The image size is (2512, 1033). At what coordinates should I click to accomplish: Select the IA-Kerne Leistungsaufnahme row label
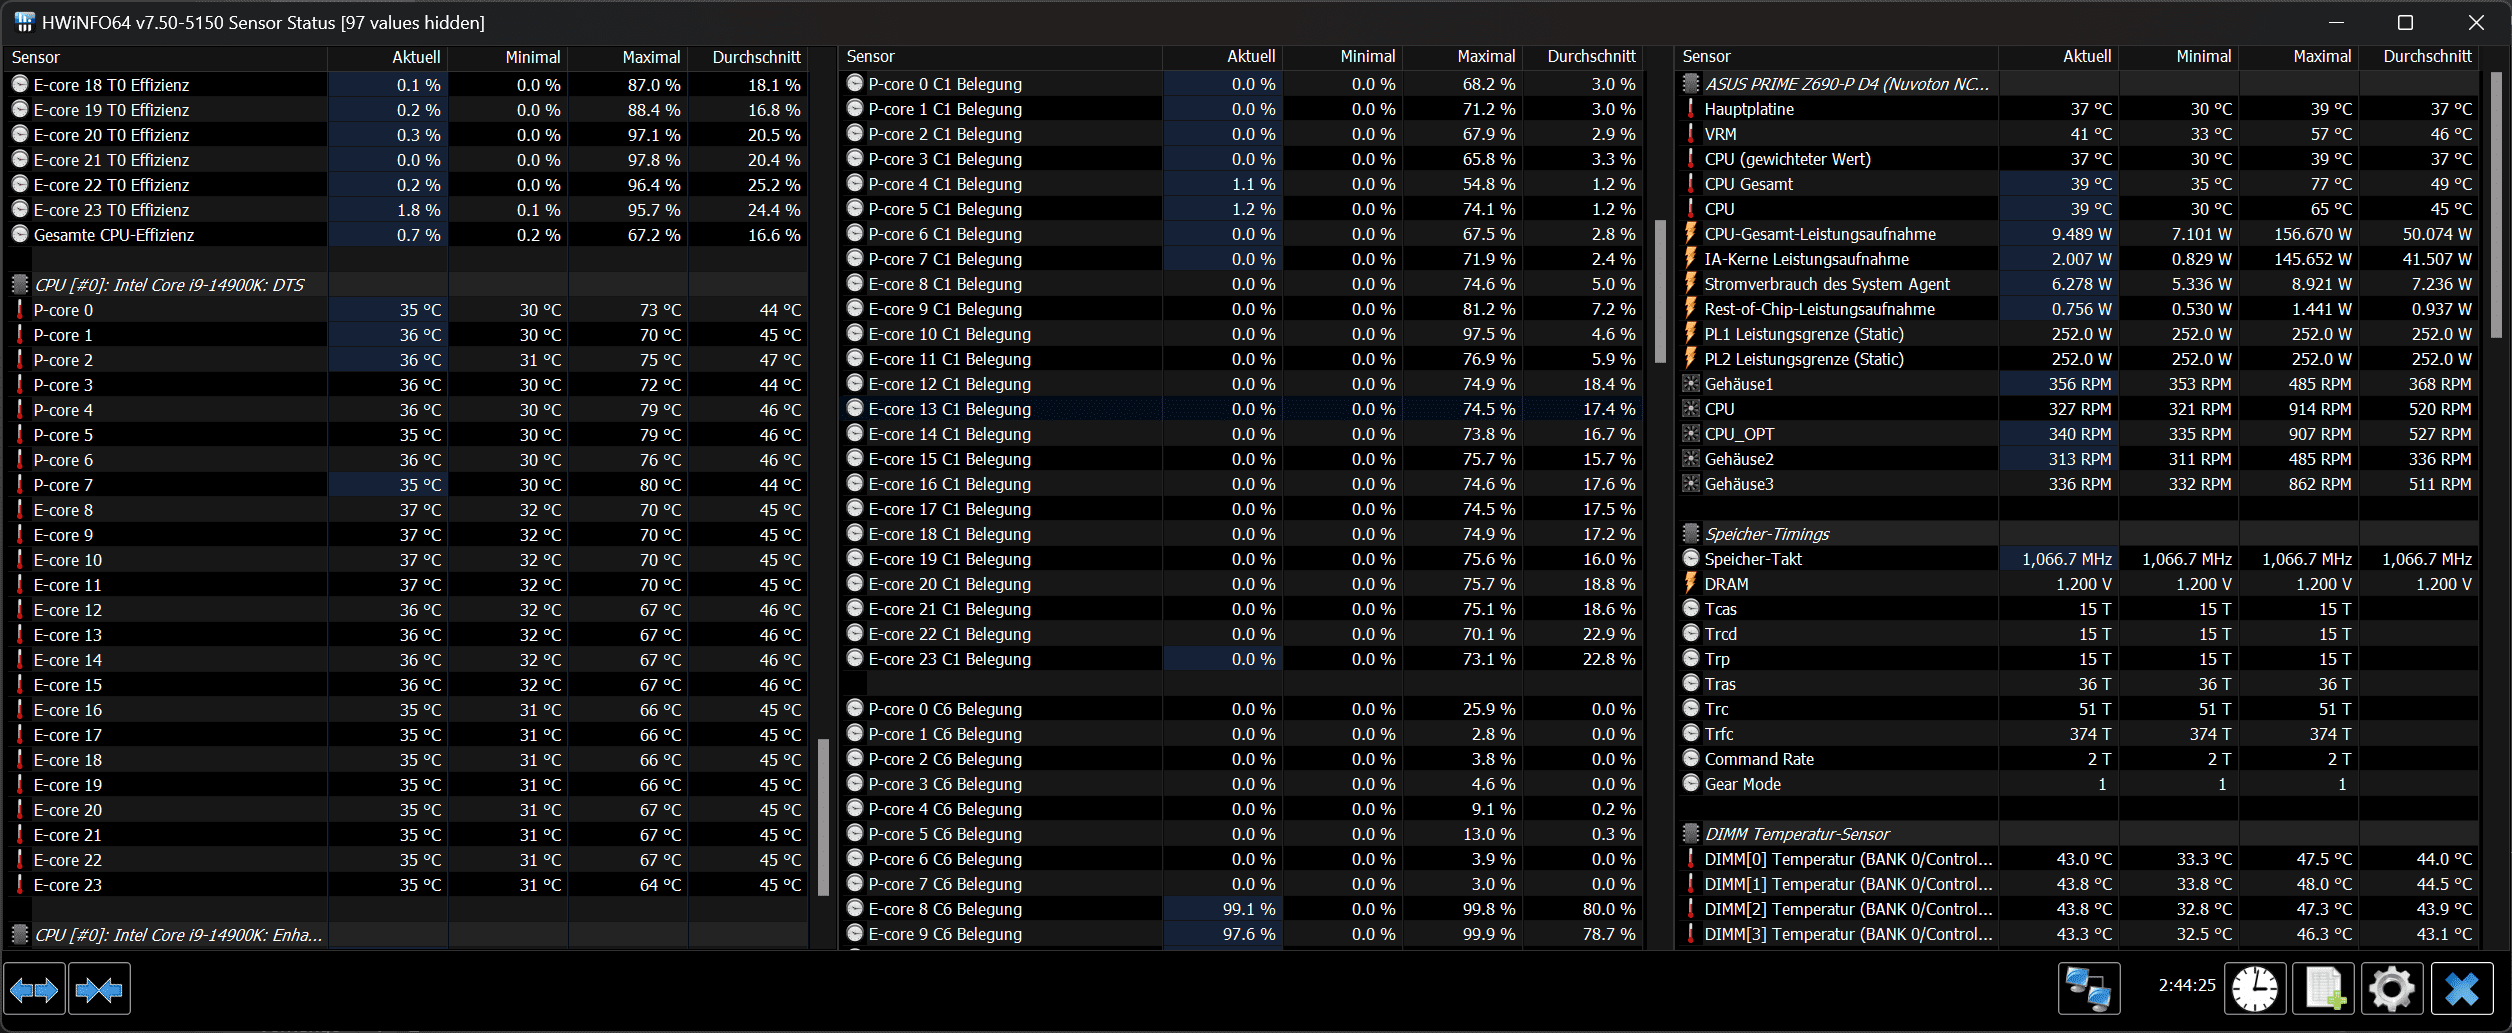[x=1807, y=259]
